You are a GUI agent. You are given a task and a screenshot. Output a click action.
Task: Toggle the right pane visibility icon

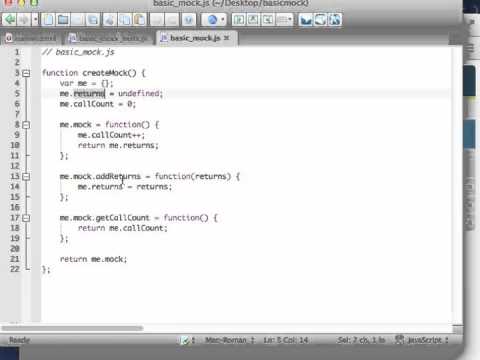click(x=268, y=20)
